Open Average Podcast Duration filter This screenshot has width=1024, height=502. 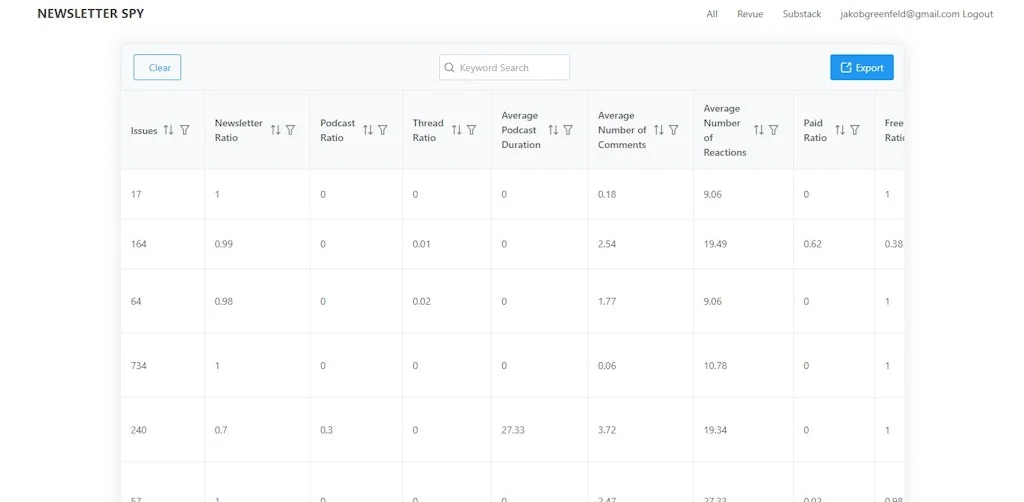tap(568, 130)
